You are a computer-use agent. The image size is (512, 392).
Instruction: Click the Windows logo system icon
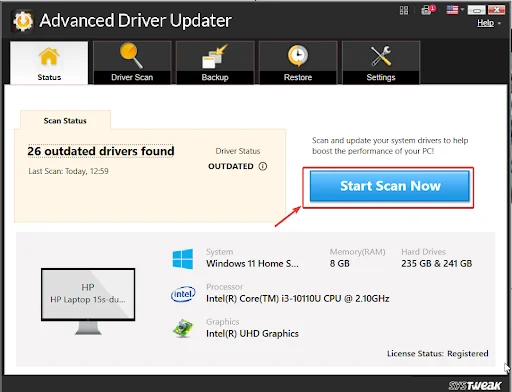point(183,259)
